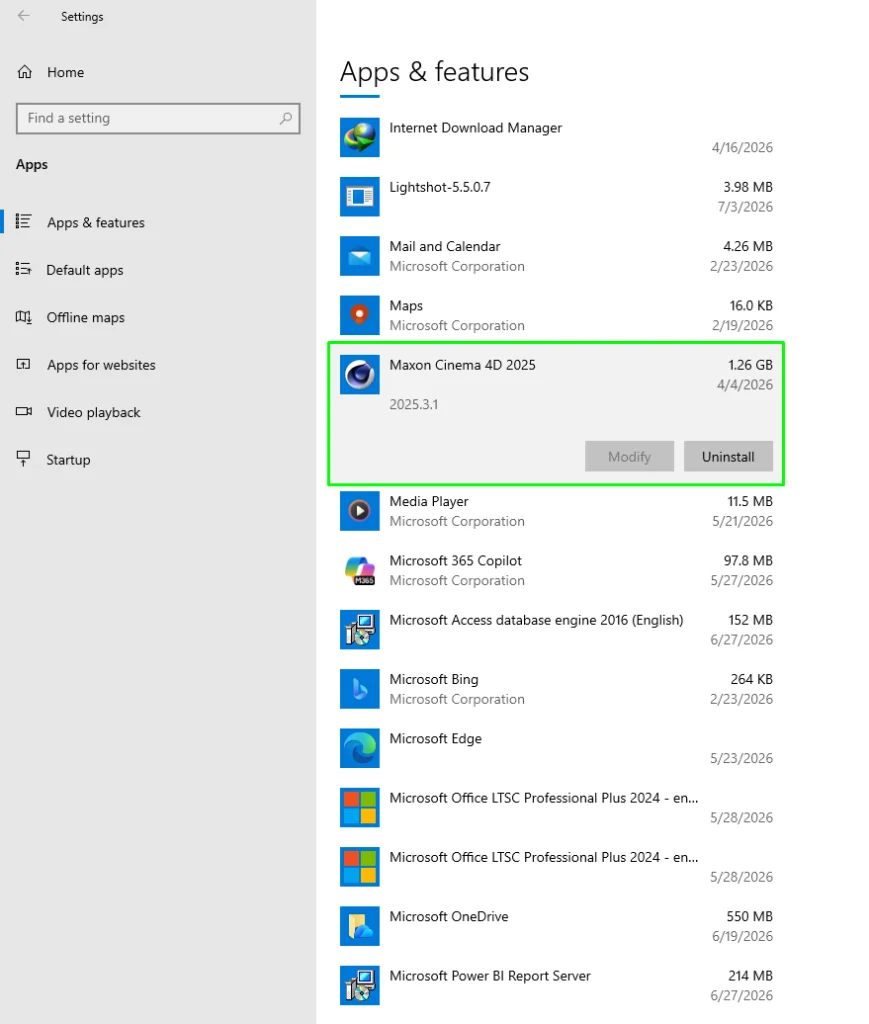Viewport: 869px width, 1024px height.
Task: Select Lightshot-5.5.0.7 entry name
Action: click(x=439, y=187)
